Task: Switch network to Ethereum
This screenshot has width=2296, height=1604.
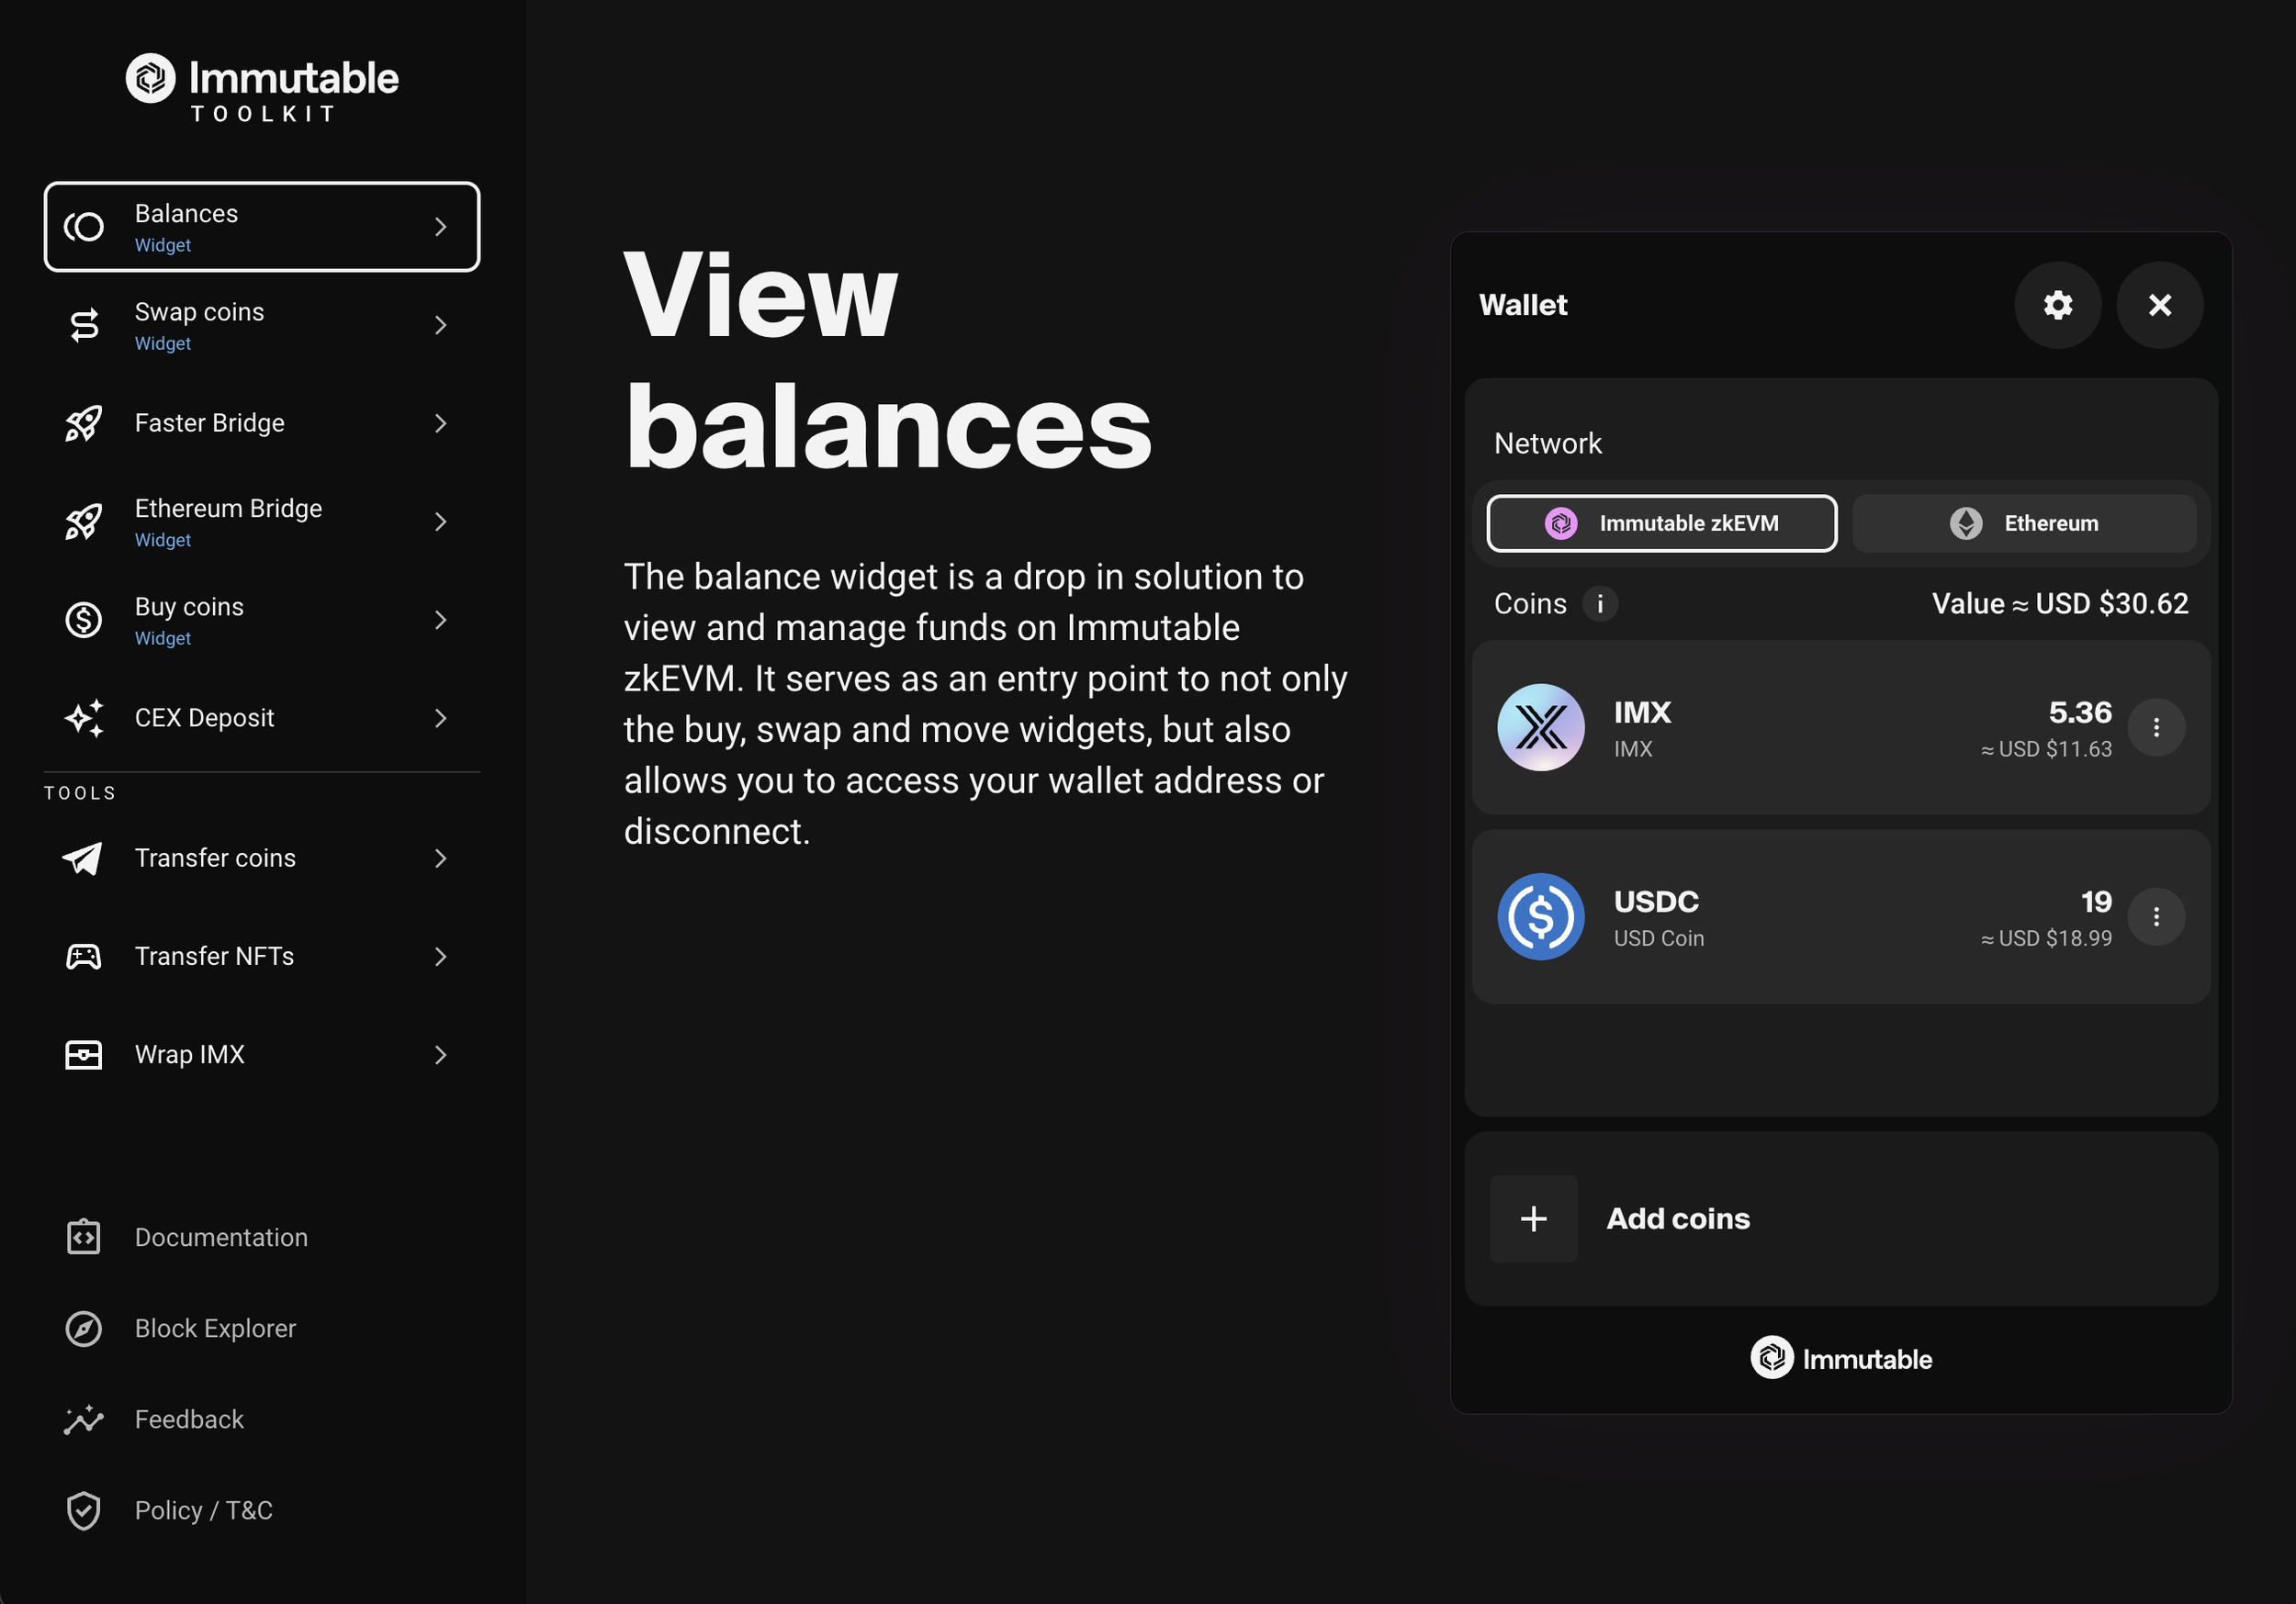Action: [2023, 523]
